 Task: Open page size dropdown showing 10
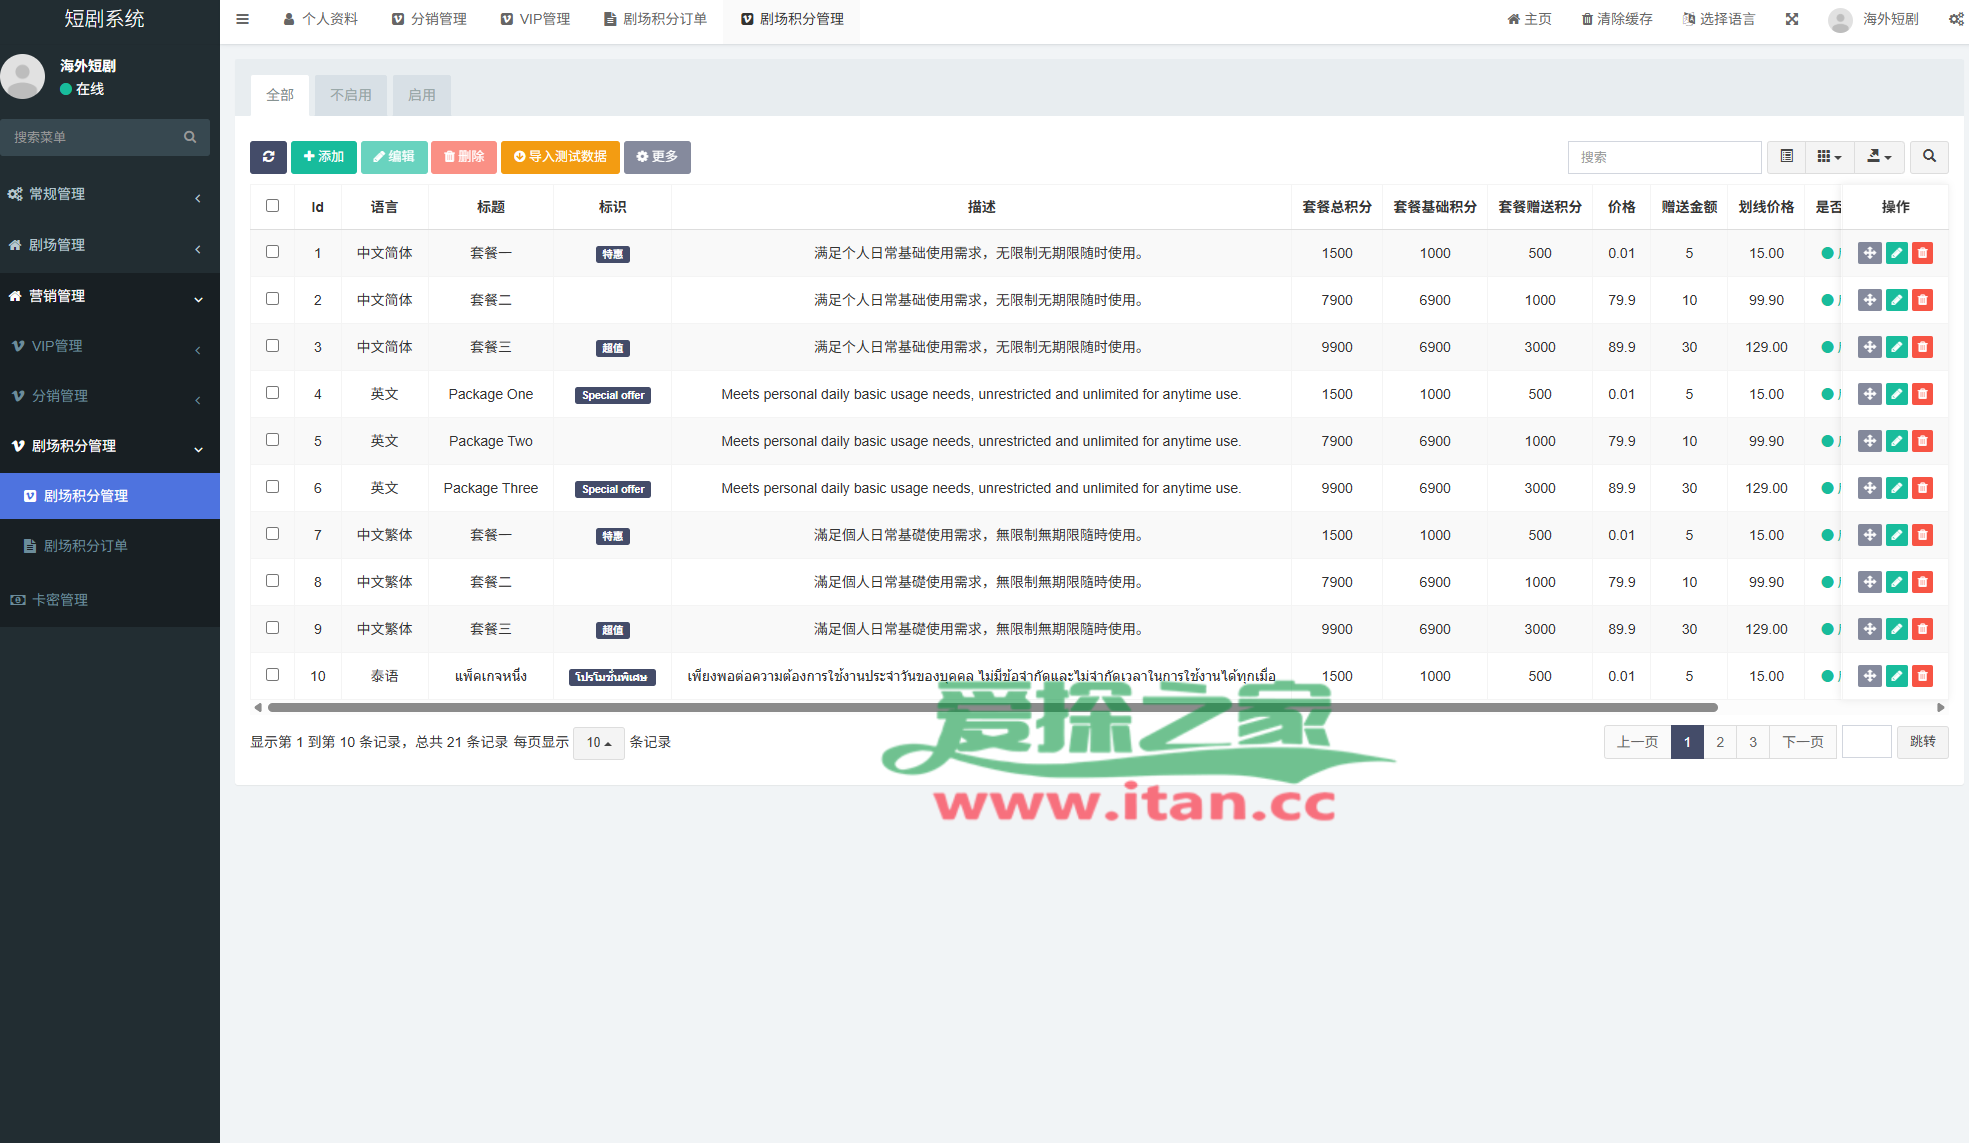pos(598,742)
